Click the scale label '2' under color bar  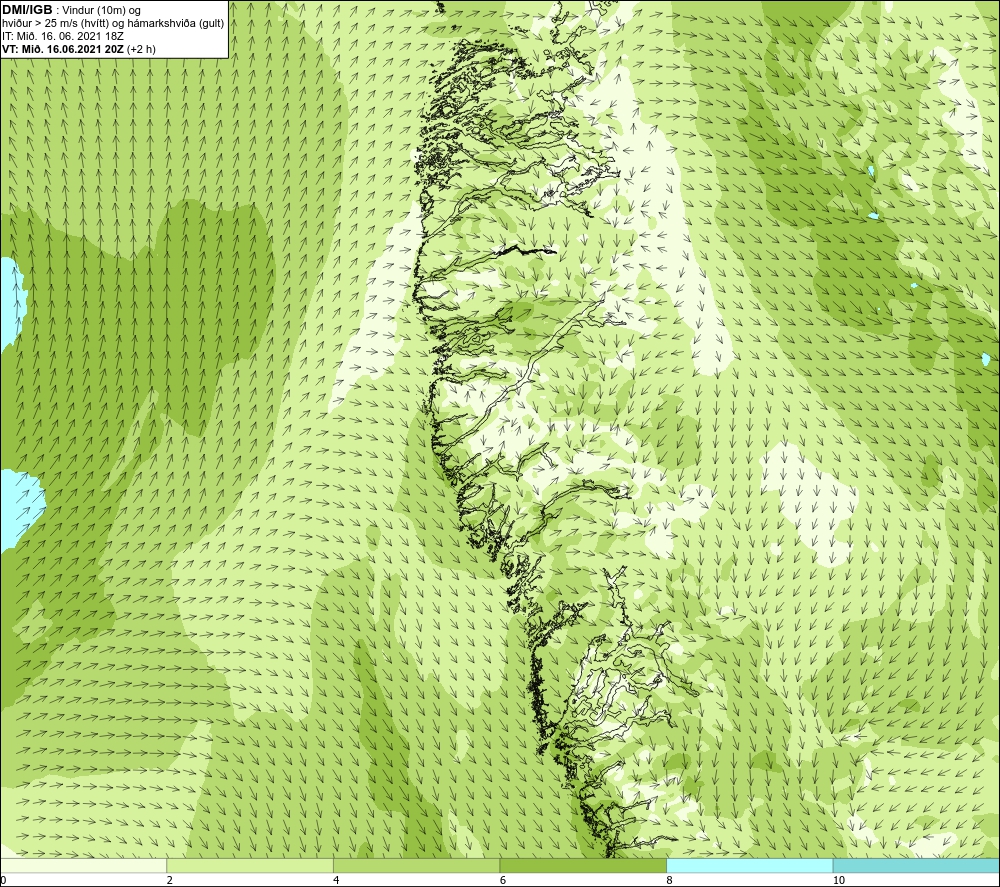tap(170, 880)
